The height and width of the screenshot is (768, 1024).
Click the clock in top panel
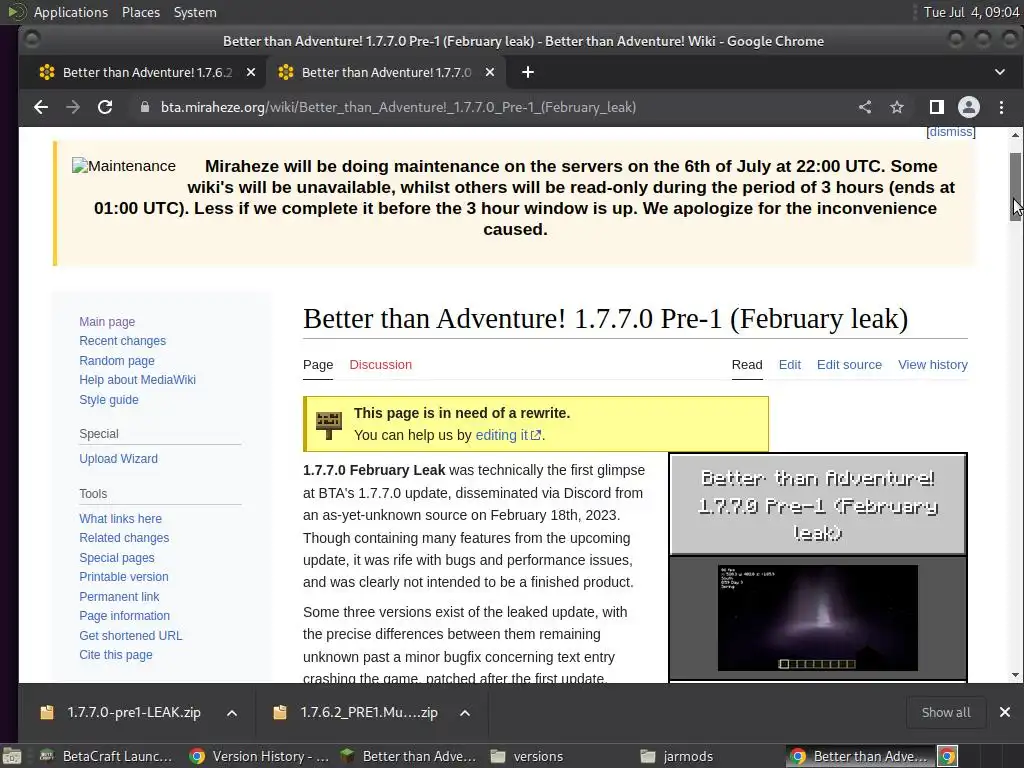[971, 12]
